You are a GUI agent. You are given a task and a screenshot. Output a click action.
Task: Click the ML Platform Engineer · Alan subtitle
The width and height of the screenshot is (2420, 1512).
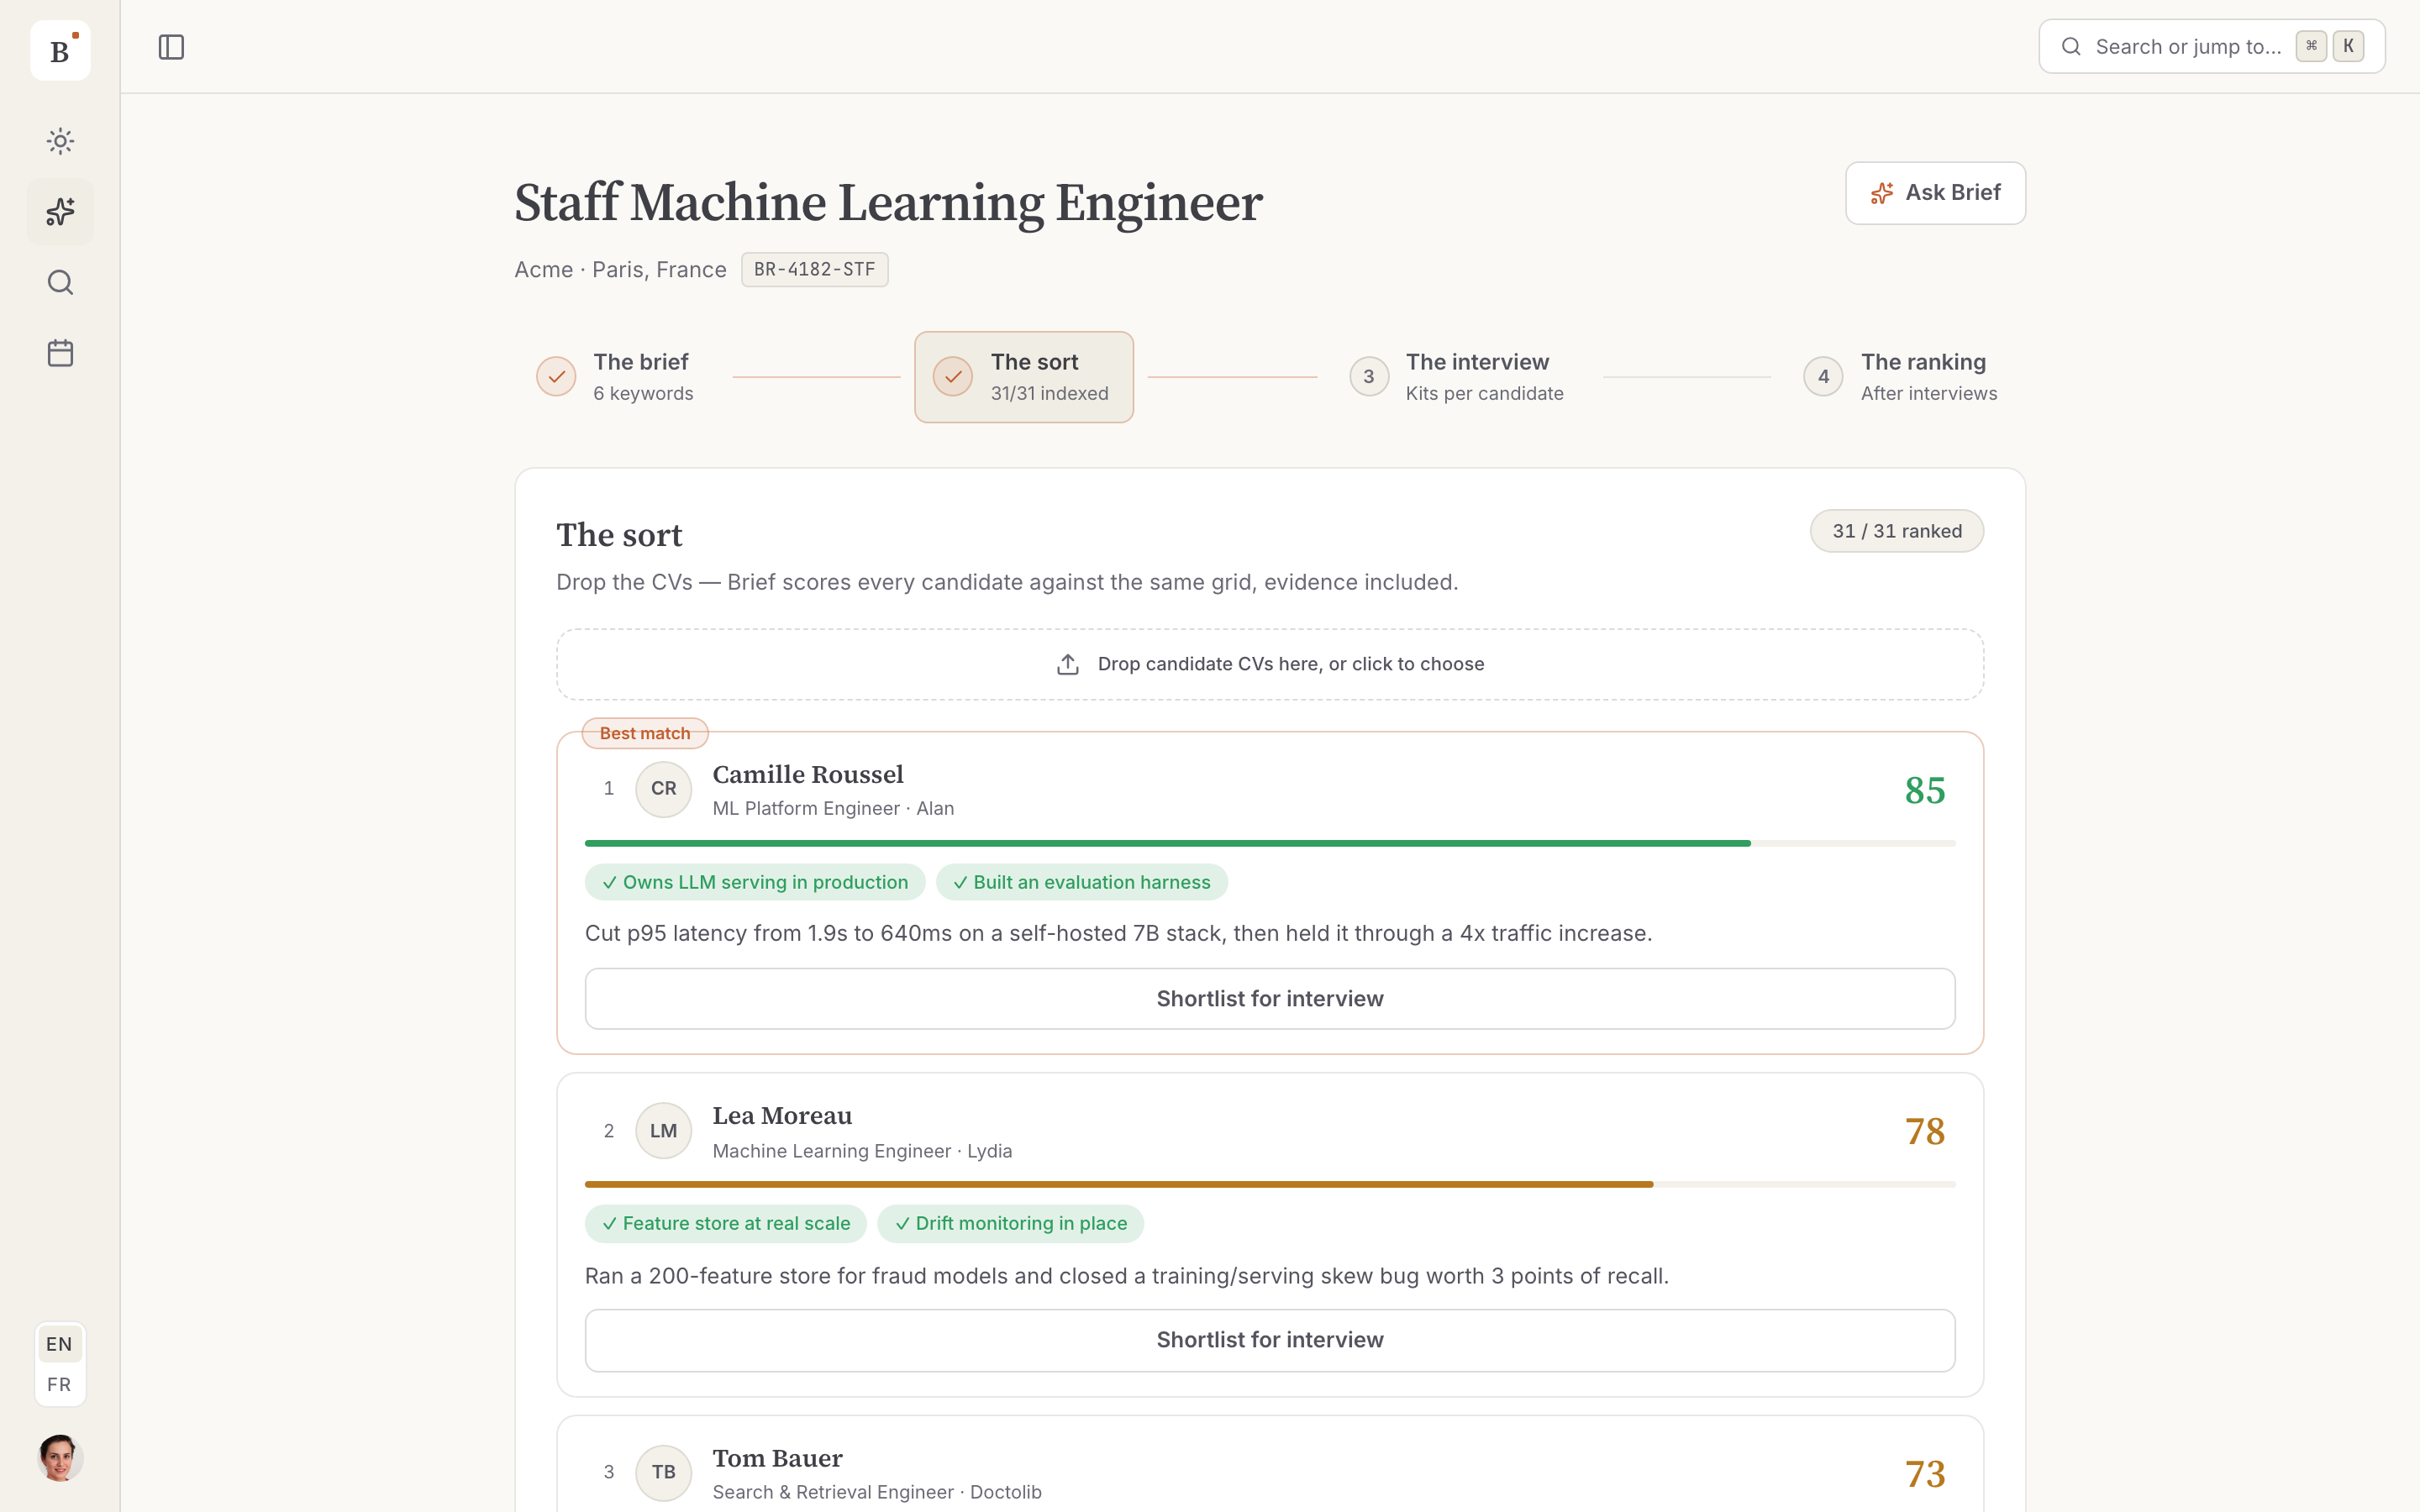click(833, 809)
